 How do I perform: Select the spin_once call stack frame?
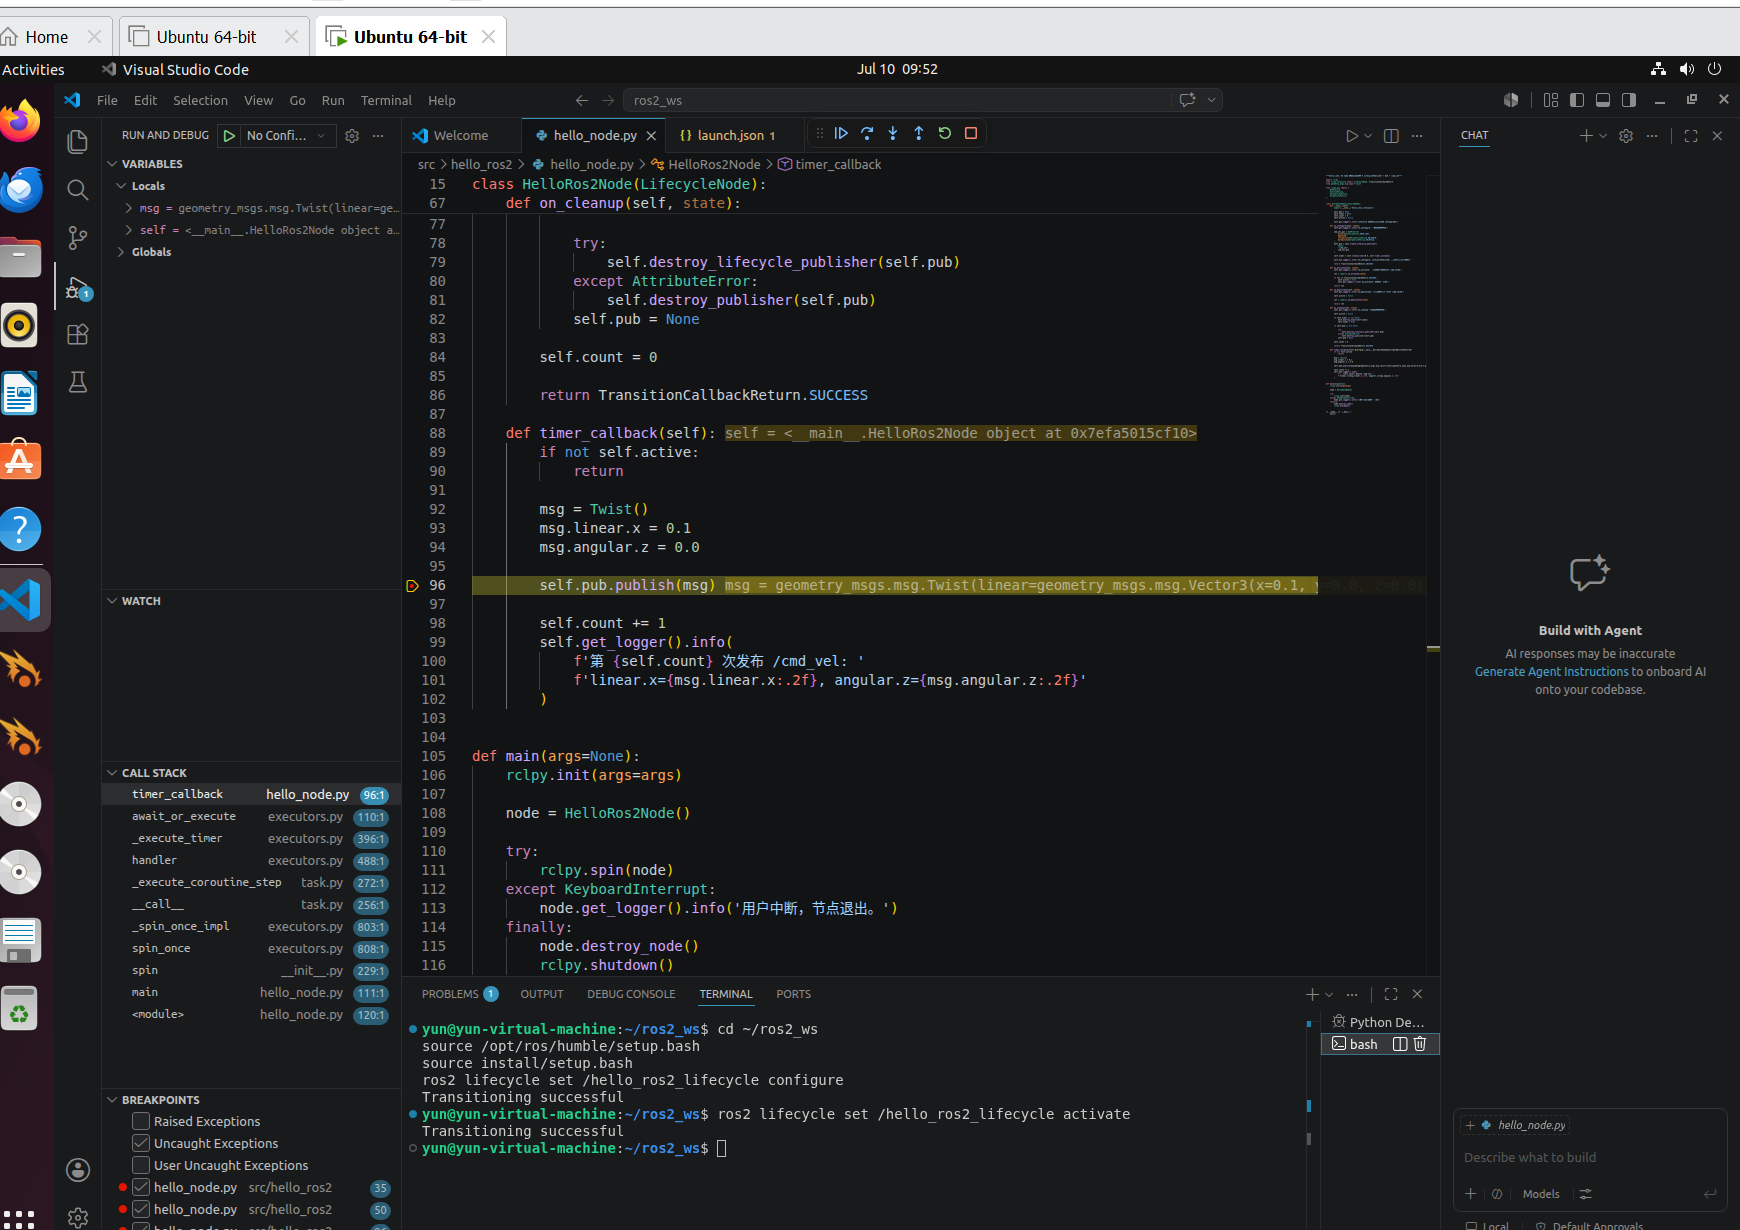pos(250,948)
